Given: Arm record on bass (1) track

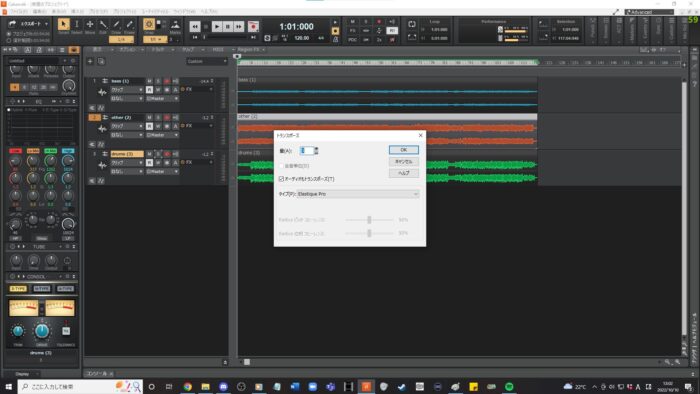Looking at the screenshot, I should (167, 81).
